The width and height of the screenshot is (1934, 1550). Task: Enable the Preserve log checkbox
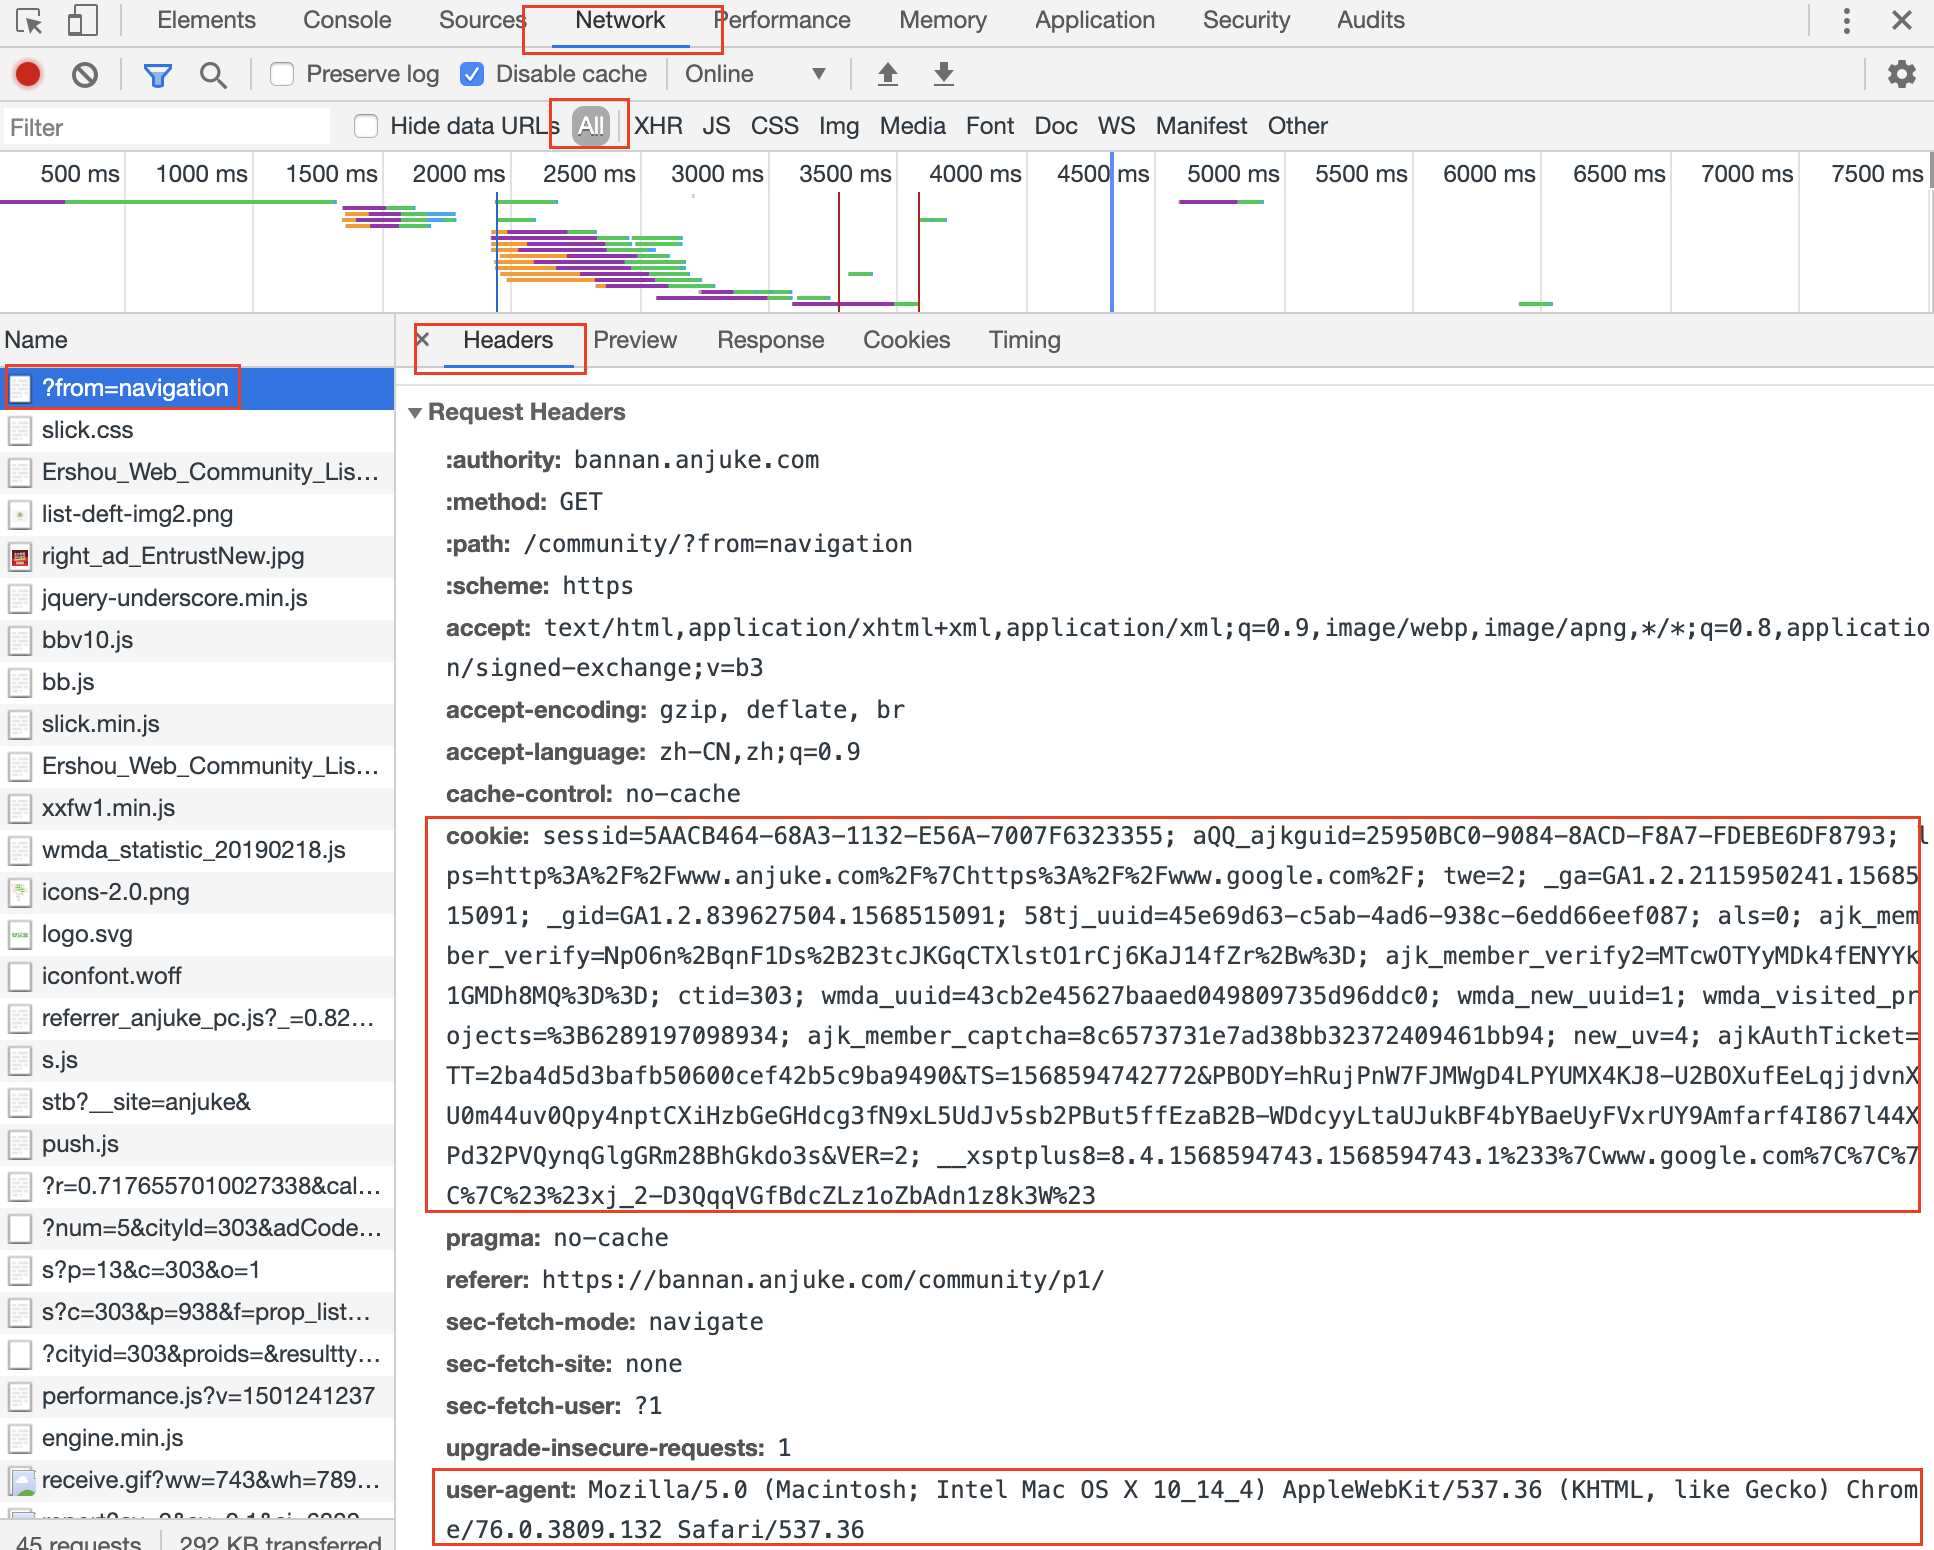(x=282, y=74)
